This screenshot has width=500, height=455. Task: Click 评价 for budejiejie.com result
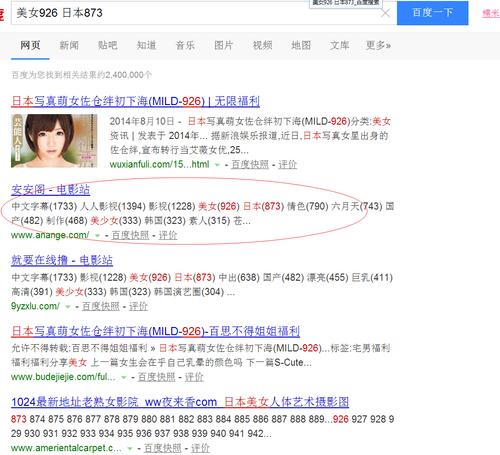tap(194, 377)
